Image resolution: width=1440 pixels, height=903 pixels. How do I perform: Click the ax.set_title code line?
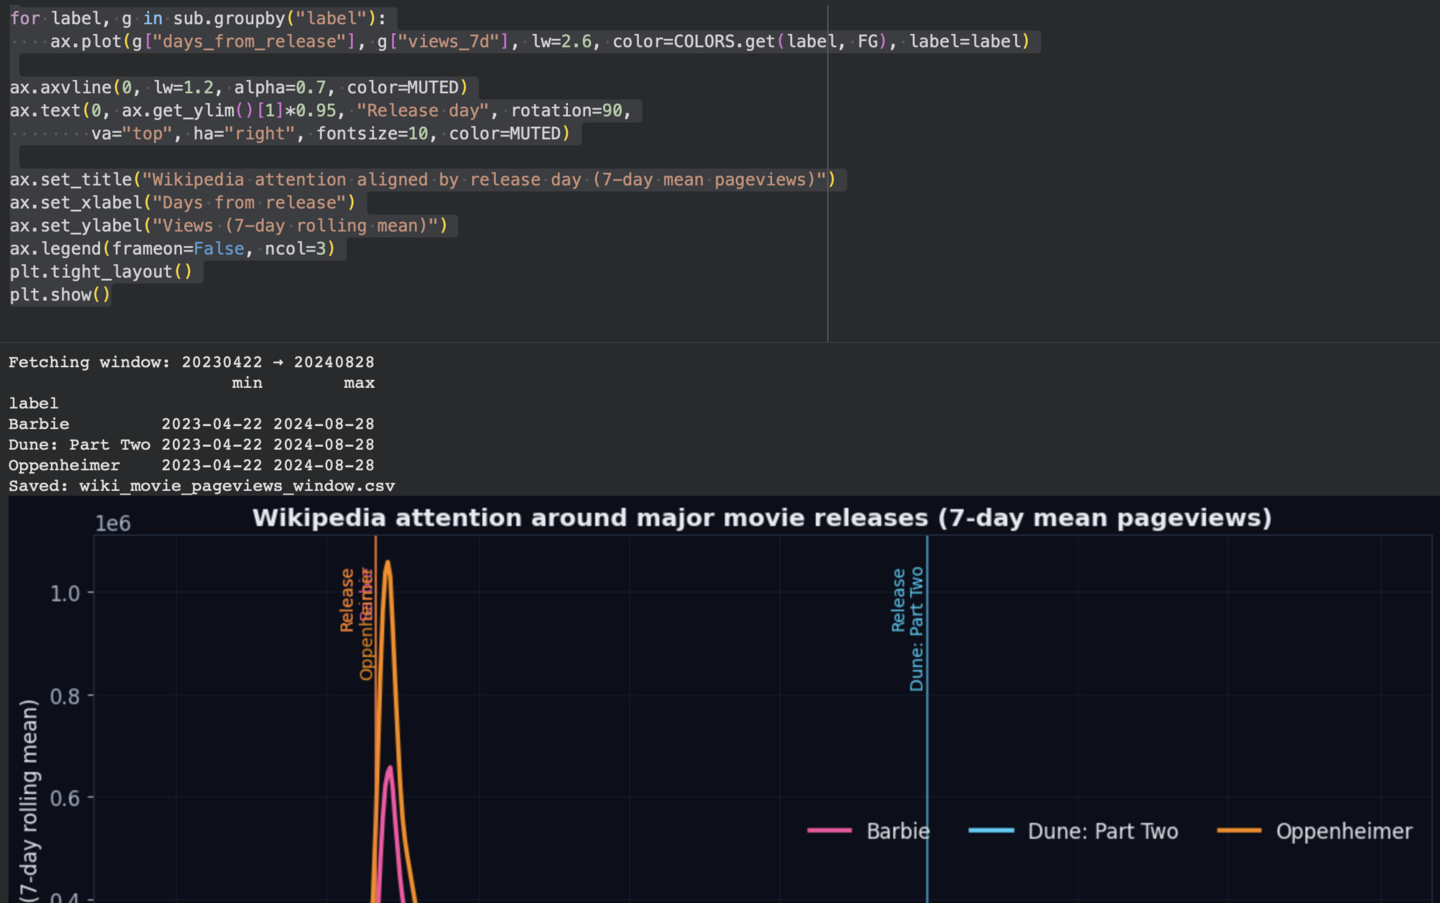422,180
